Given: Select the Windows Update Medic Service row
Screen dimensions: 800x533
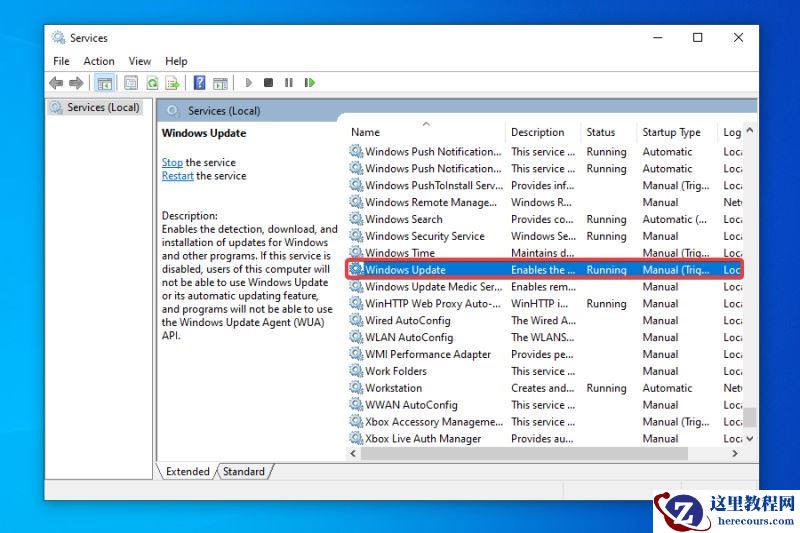Looking at the screenshot, I should [x=545, y=287].
